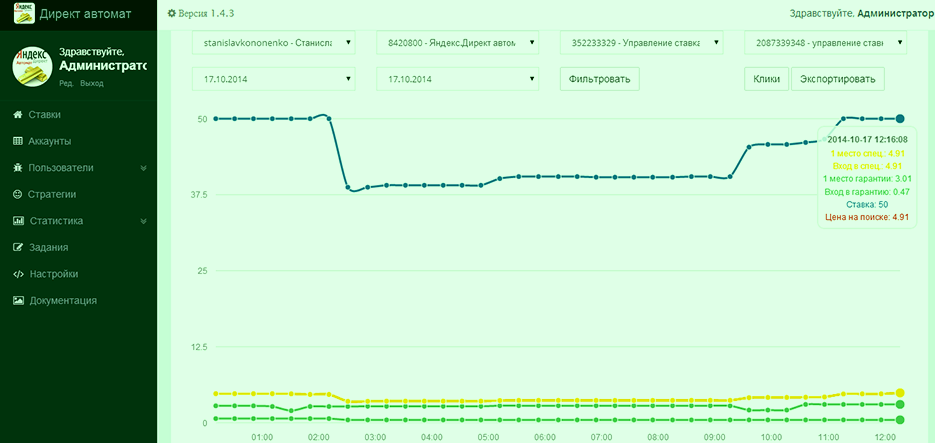This screenshot has width=935, height=443.
Task: Click the chart icon beside Статистика
Action: 18,221
